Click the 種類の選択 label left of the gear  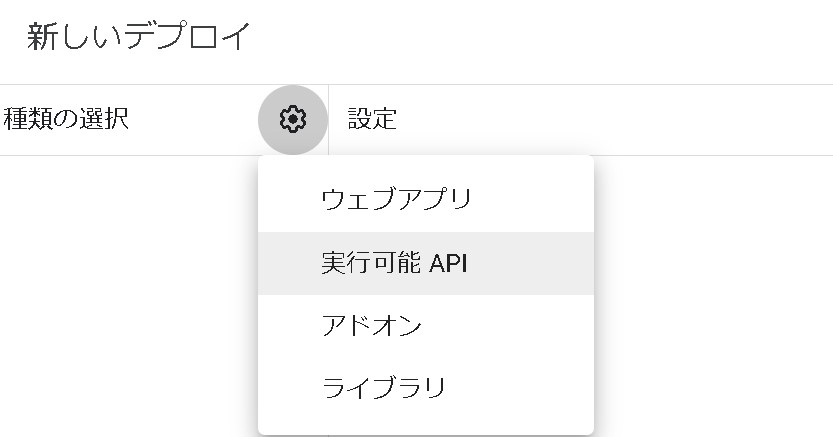tap(66, 120)
